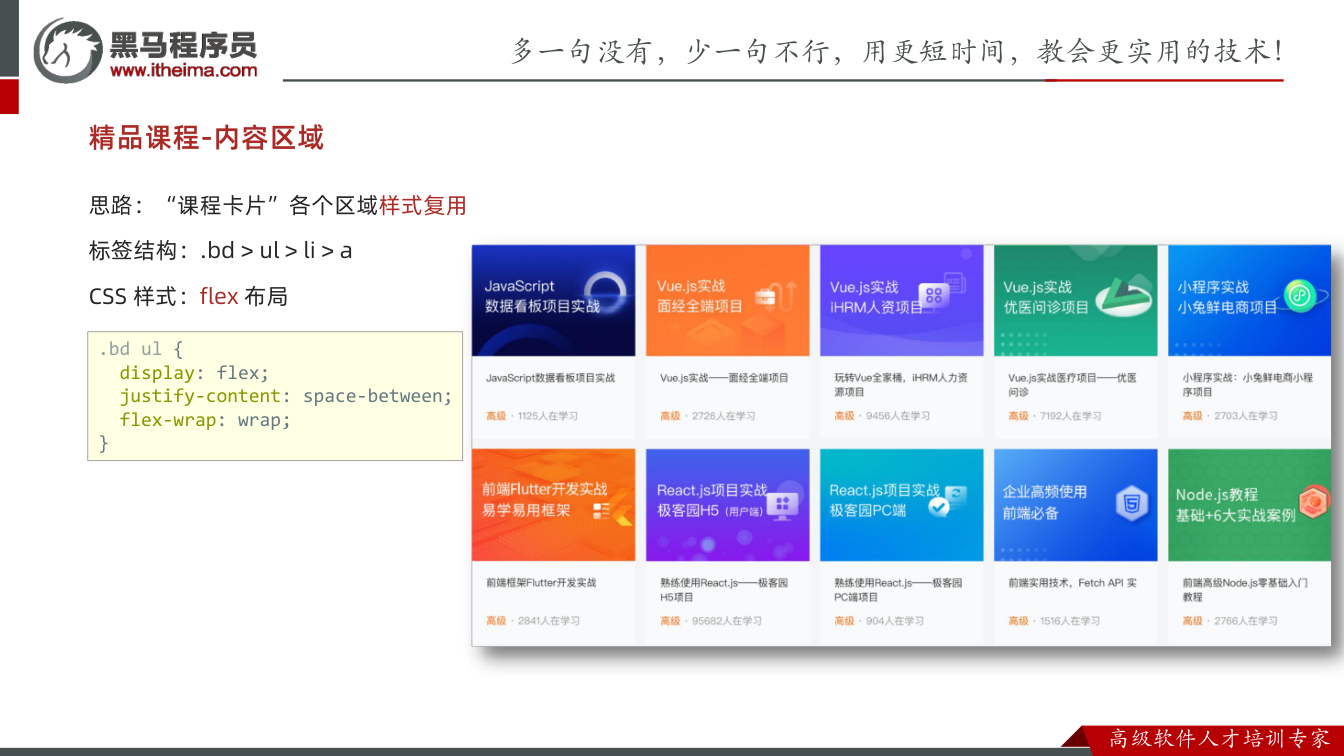
Task: Select the title 前端高级Node.js零基础入门教程
Action: tap(1245, 589)
